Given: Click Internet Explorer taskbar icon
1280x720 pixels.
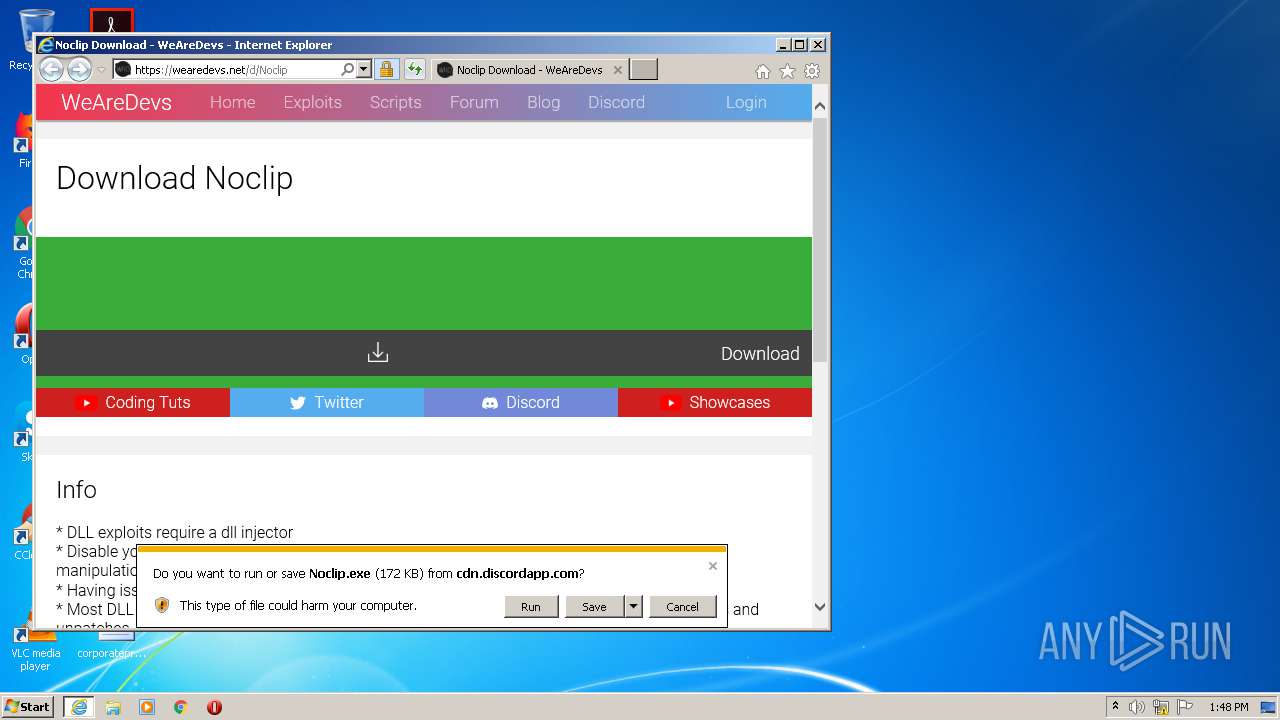Looking at the screenshot, I should [x=78, y=707].
